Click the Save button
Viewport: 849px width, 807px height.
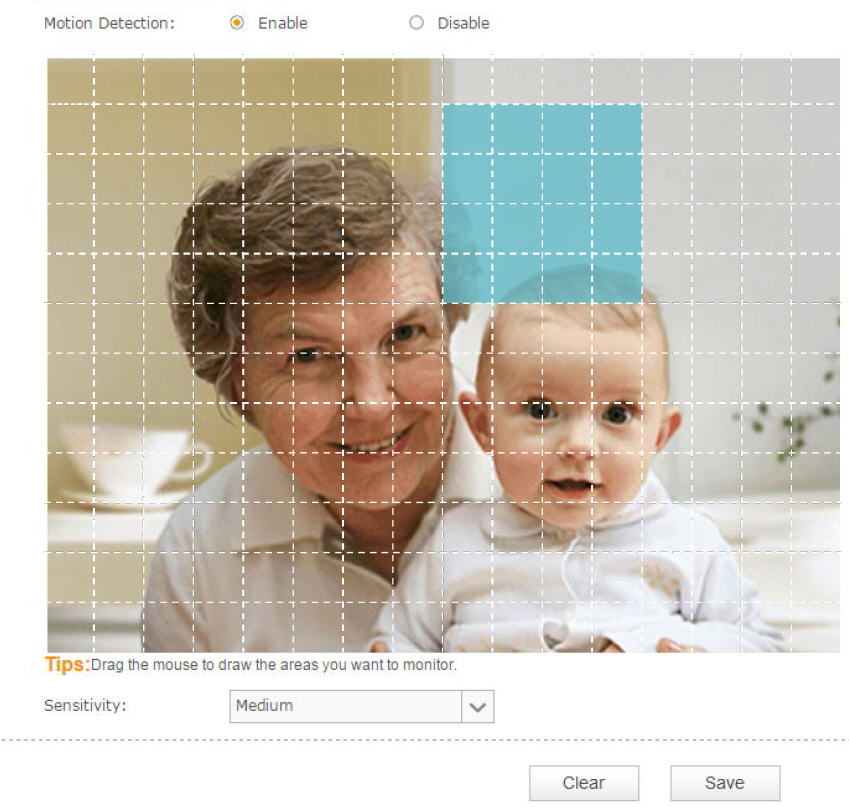[725, 783]
